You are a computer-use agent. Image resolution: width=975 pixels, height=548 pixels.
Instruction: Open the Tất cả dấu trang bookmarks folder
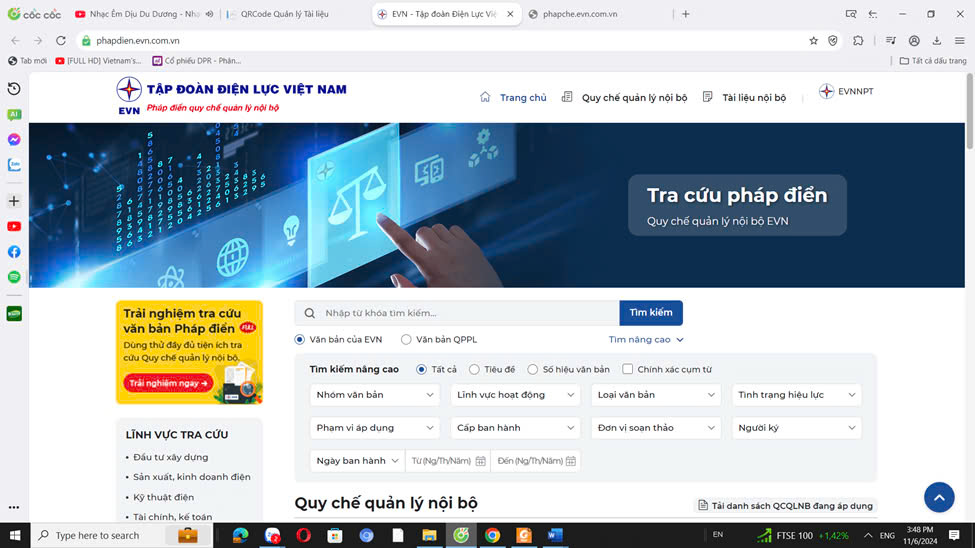tap(933, 61)
